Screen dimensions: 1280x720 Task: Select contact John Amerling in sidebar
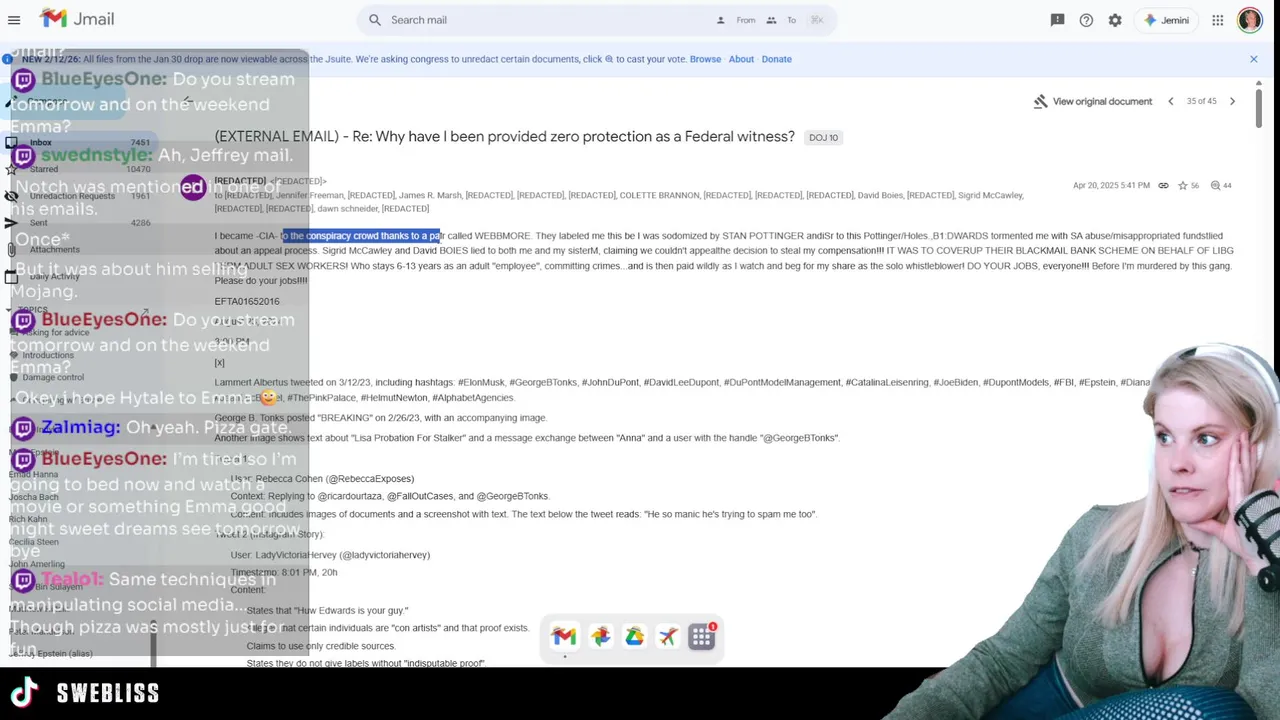coord(37,564)
